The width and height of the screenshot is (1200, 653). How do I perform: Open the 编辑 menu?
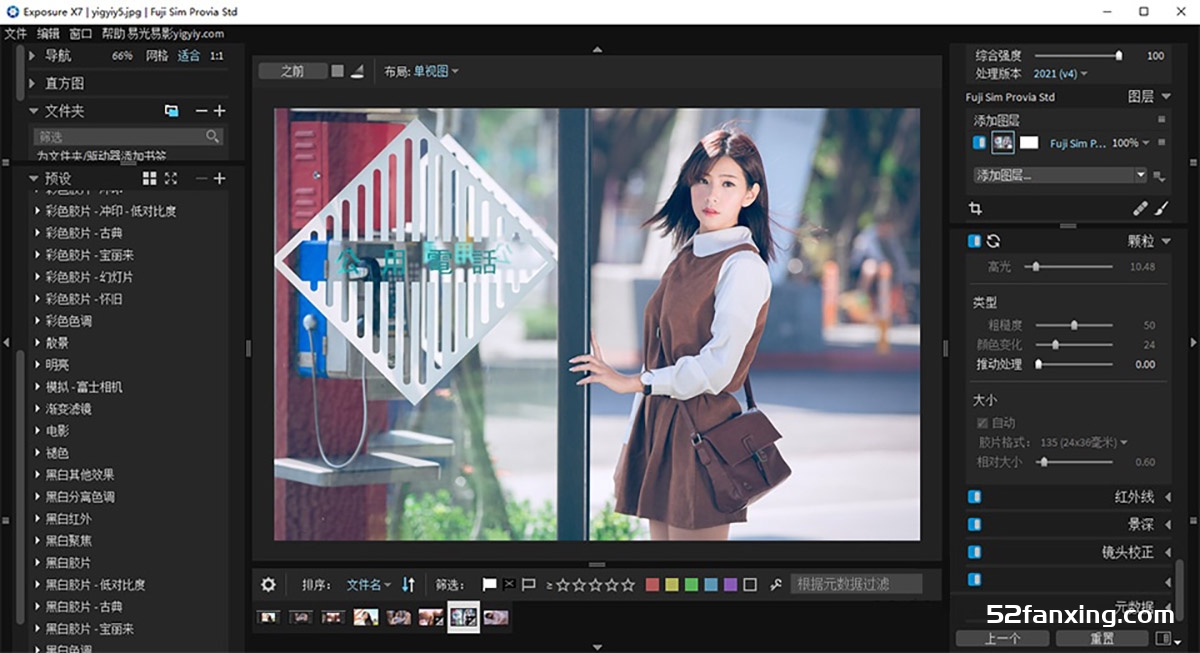(x=48, y=33)
